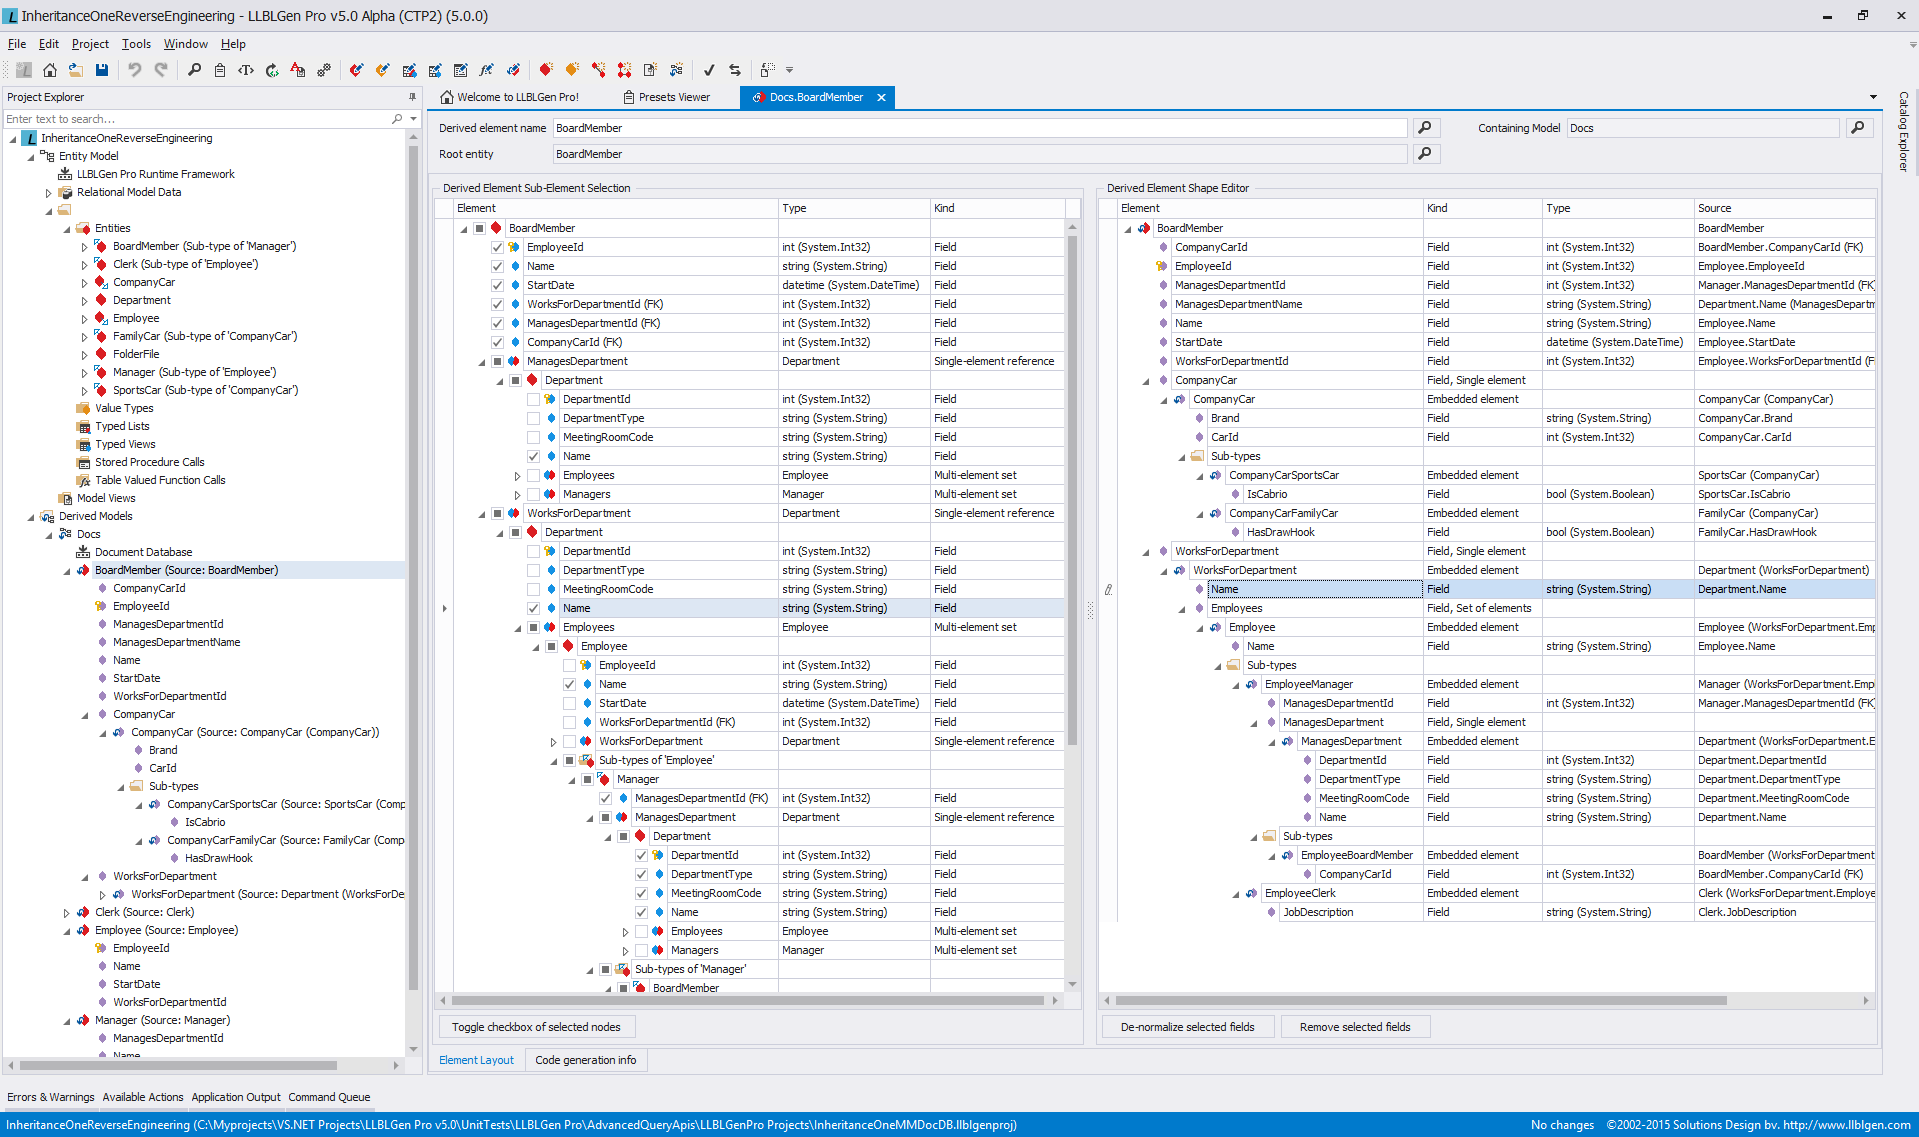Click the new orange diamond toolbar icon
Image resolution: width=1919 pixels, height=1137 pixels.
pos(572,70)
